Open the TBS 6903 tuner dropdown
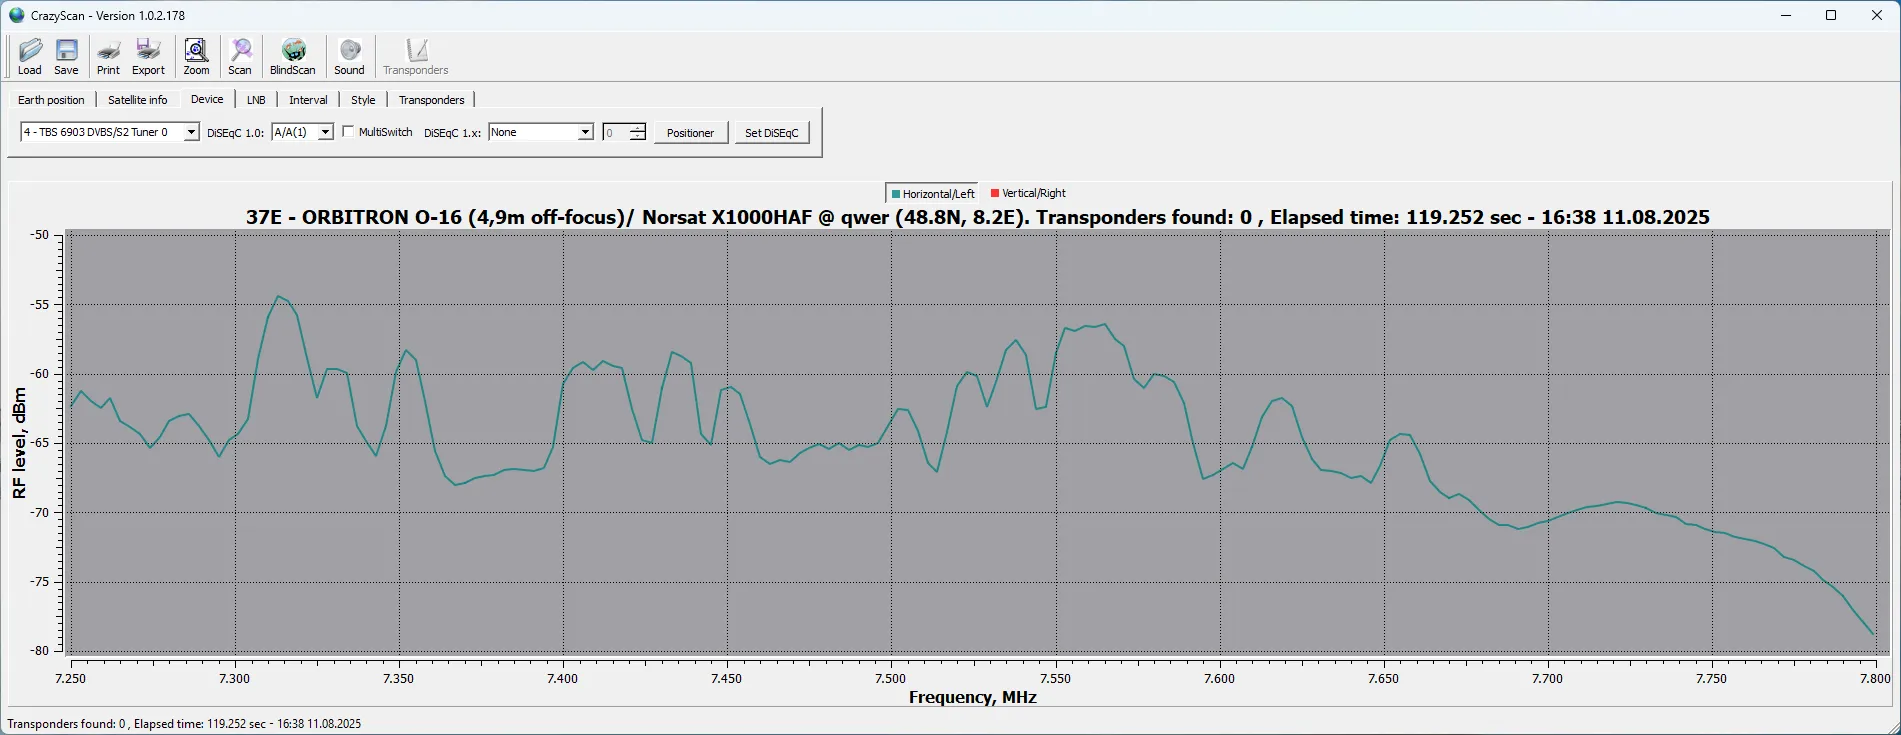The width and height of the screenshot is (1901, 735). pos(190,132)
